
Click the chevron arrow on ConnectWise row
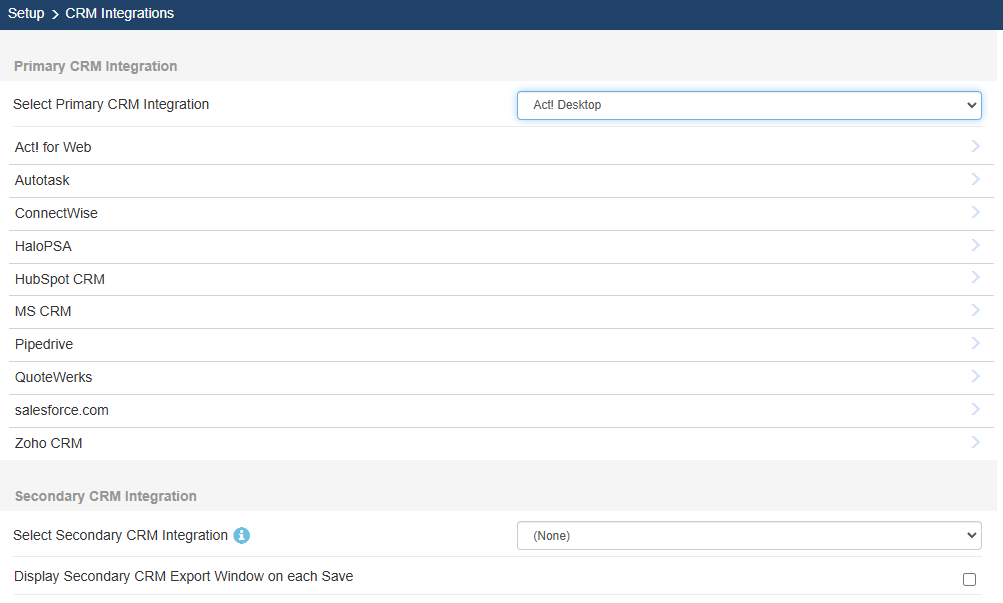(x=975, y=213)
